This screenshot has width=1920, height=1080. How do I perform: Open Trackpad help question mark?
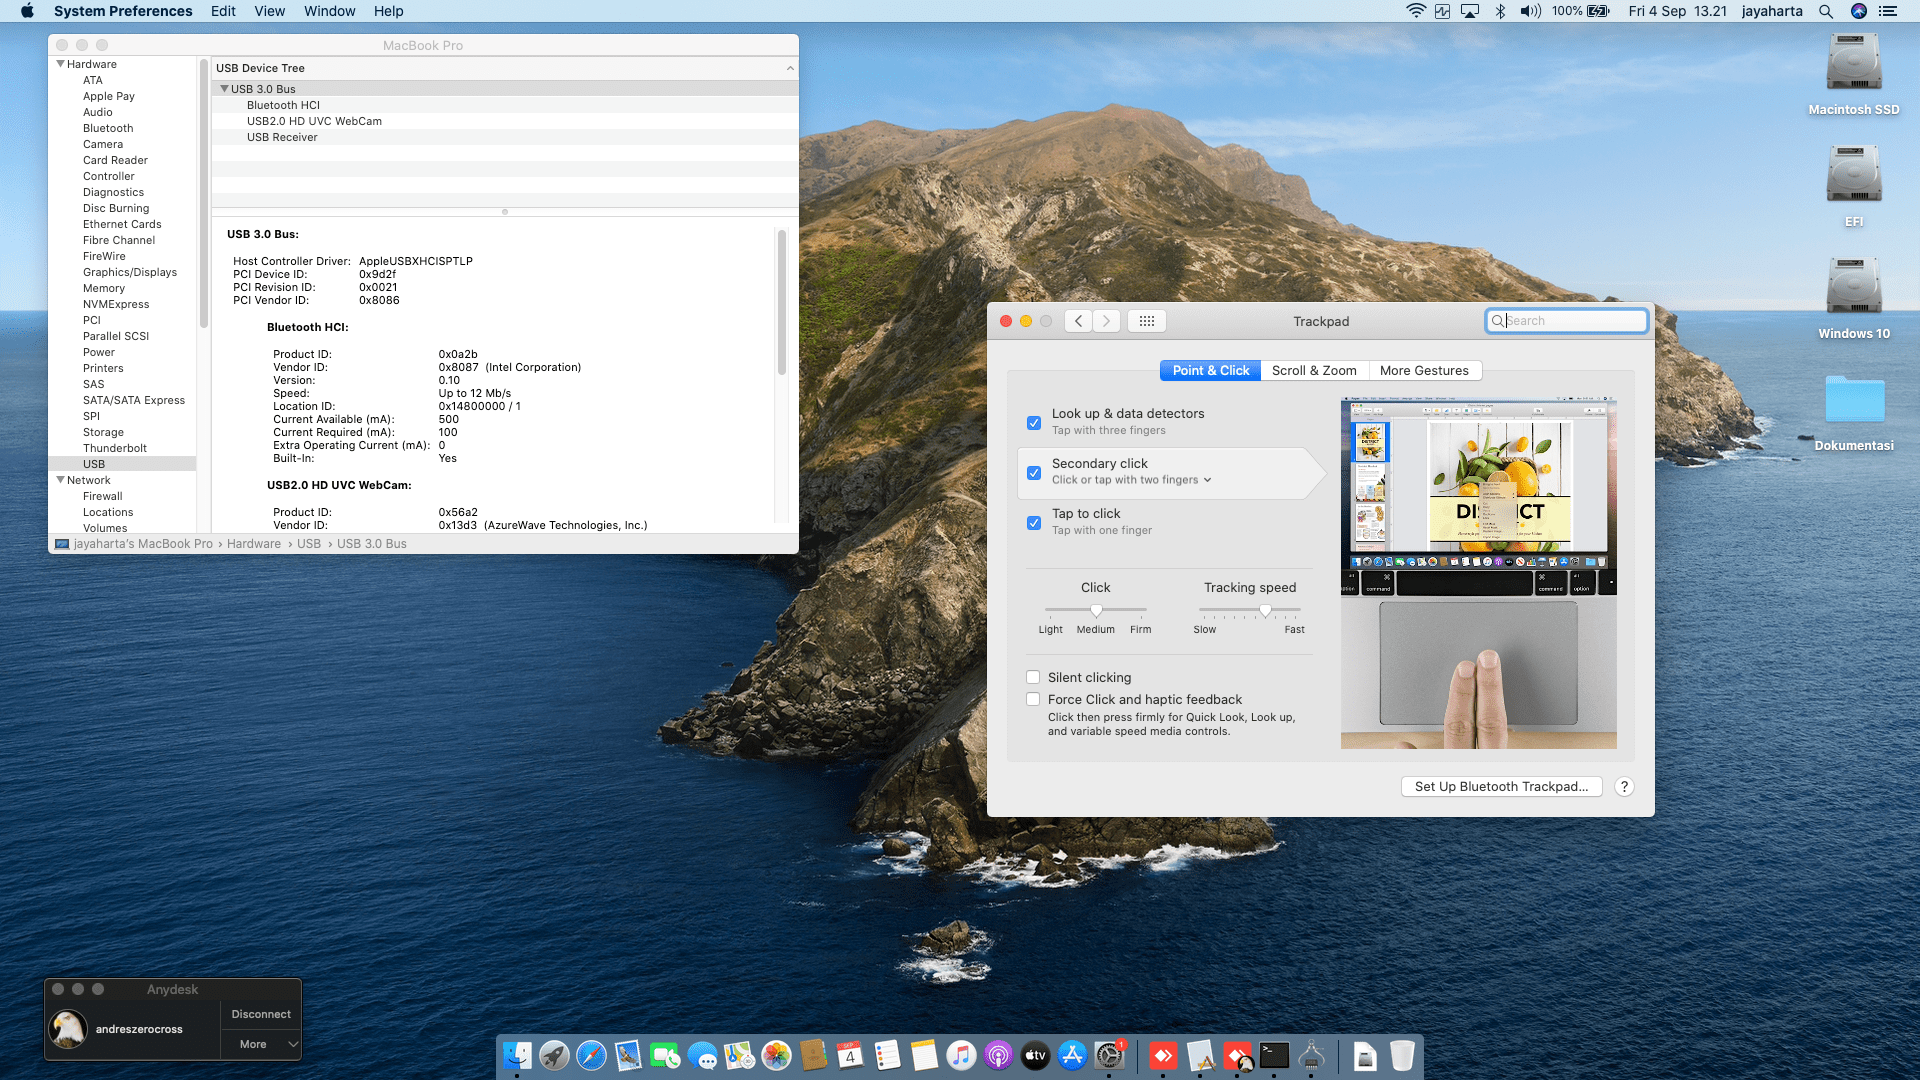(1625, 787)
